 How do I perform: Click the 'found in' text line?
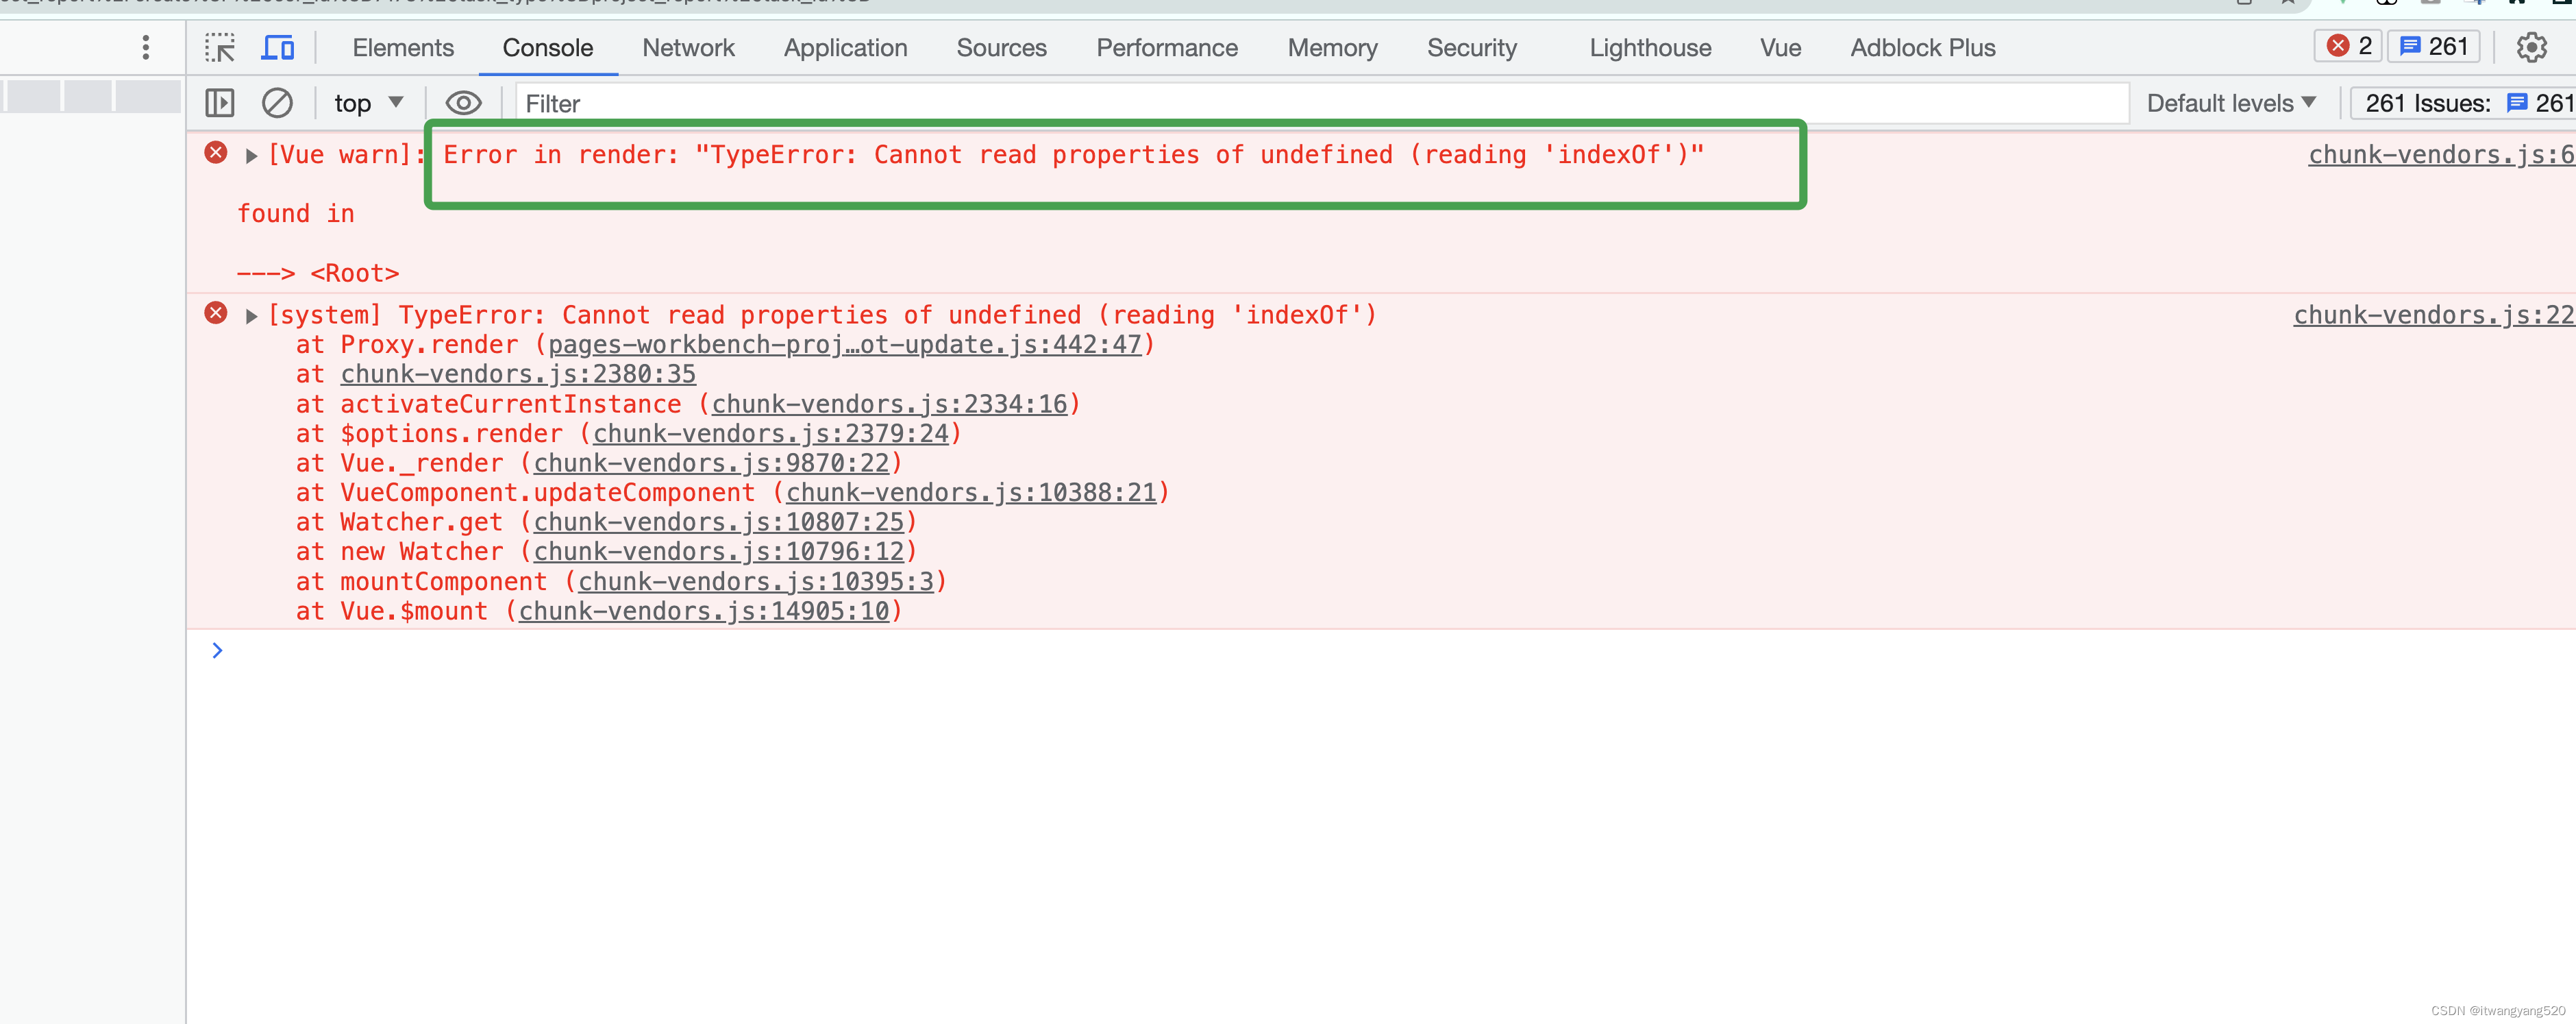(x=296, y=214)
